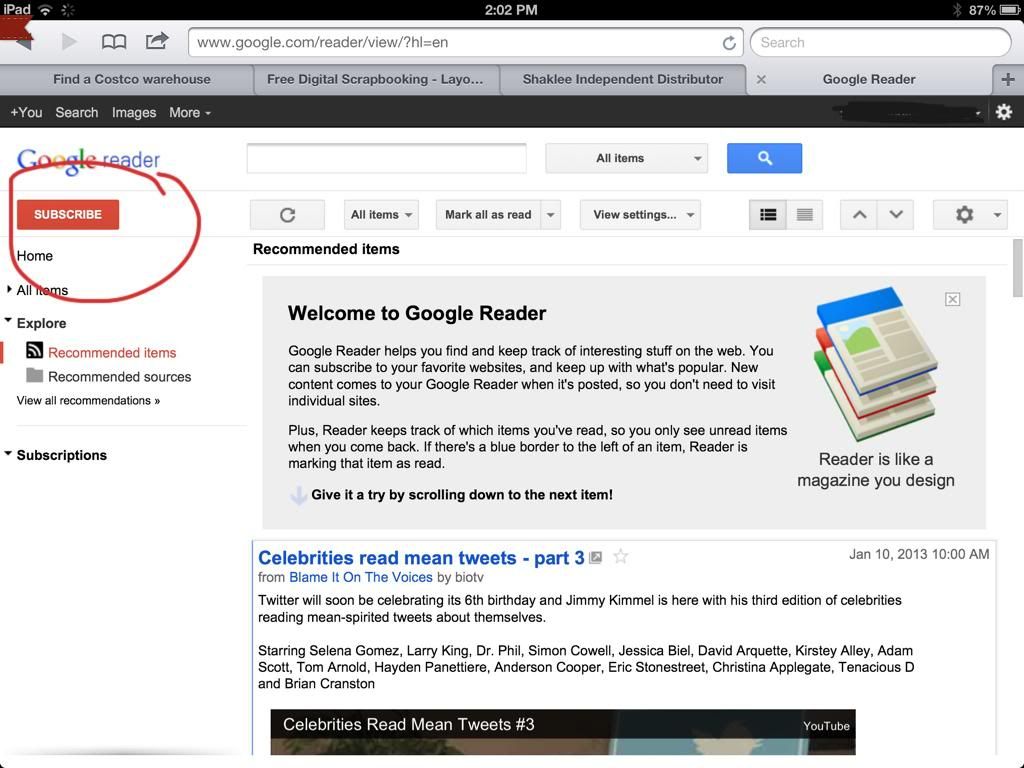Viewport: 1024px width, 768px height.
Task: Open +You in the Google bar
Action: [26, 112]
